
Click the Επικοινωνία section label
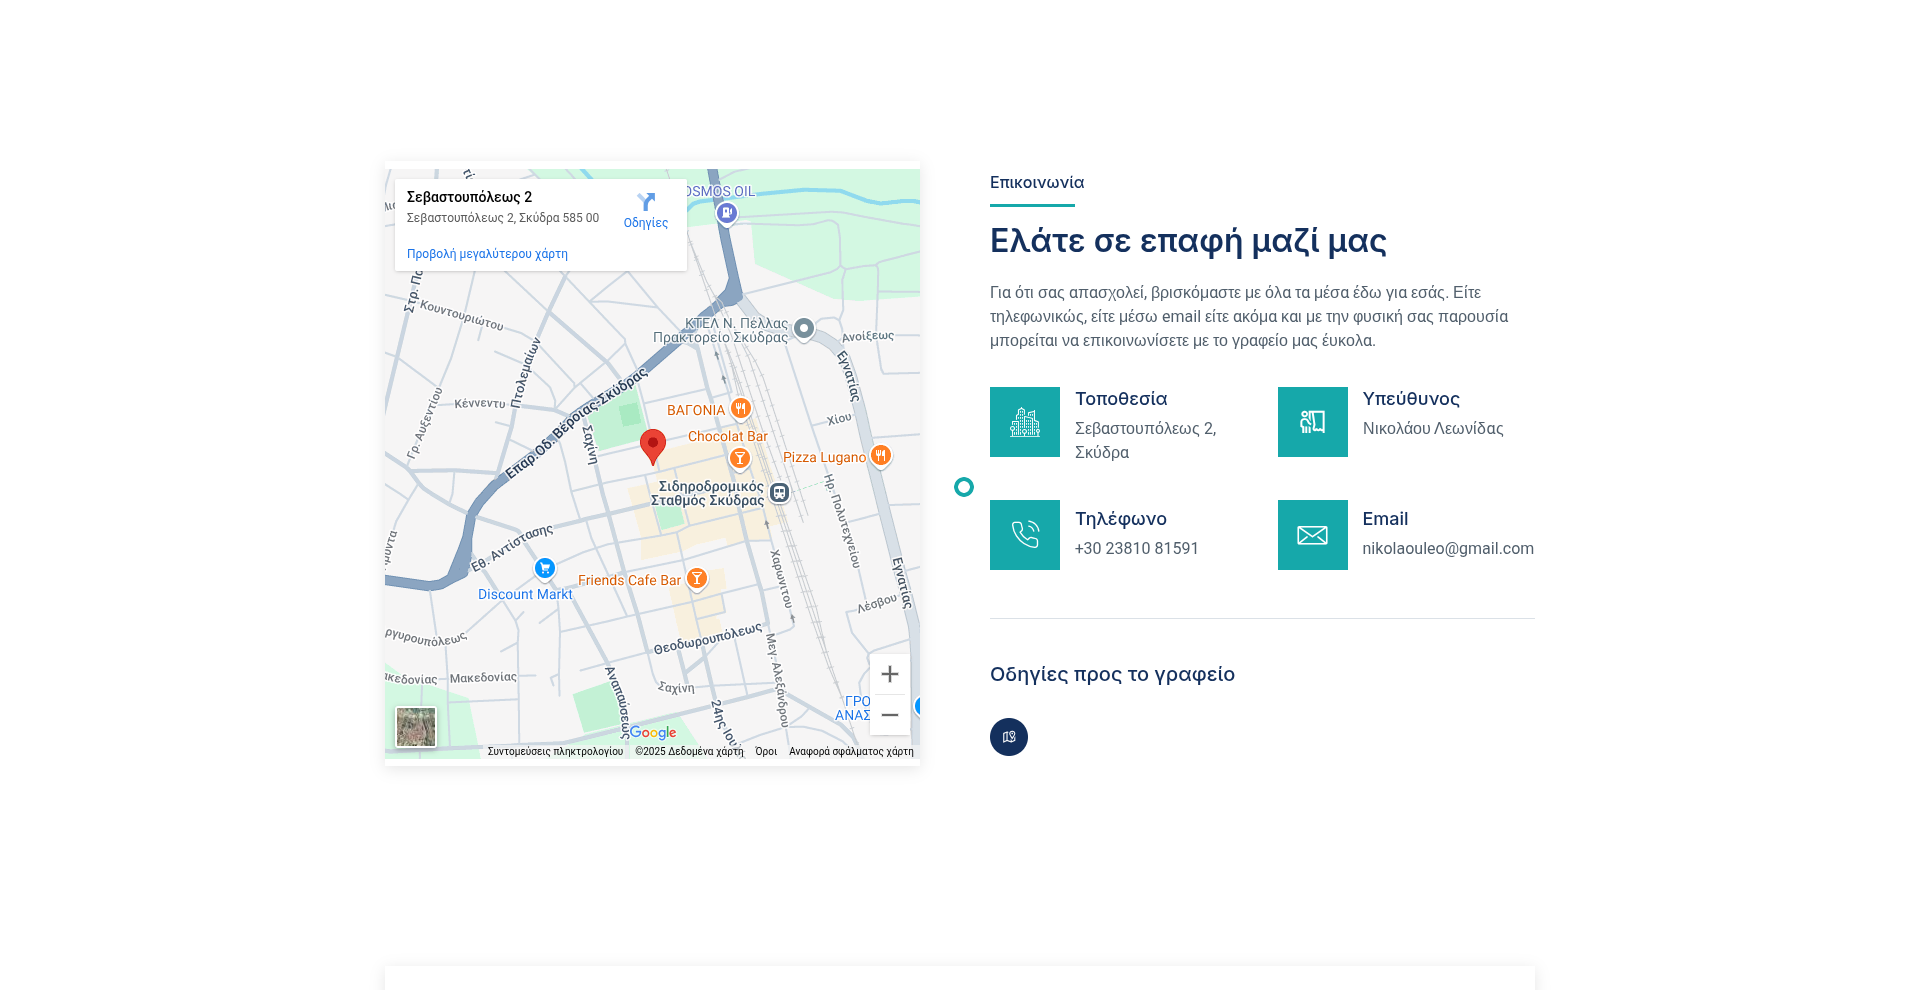1037,183
